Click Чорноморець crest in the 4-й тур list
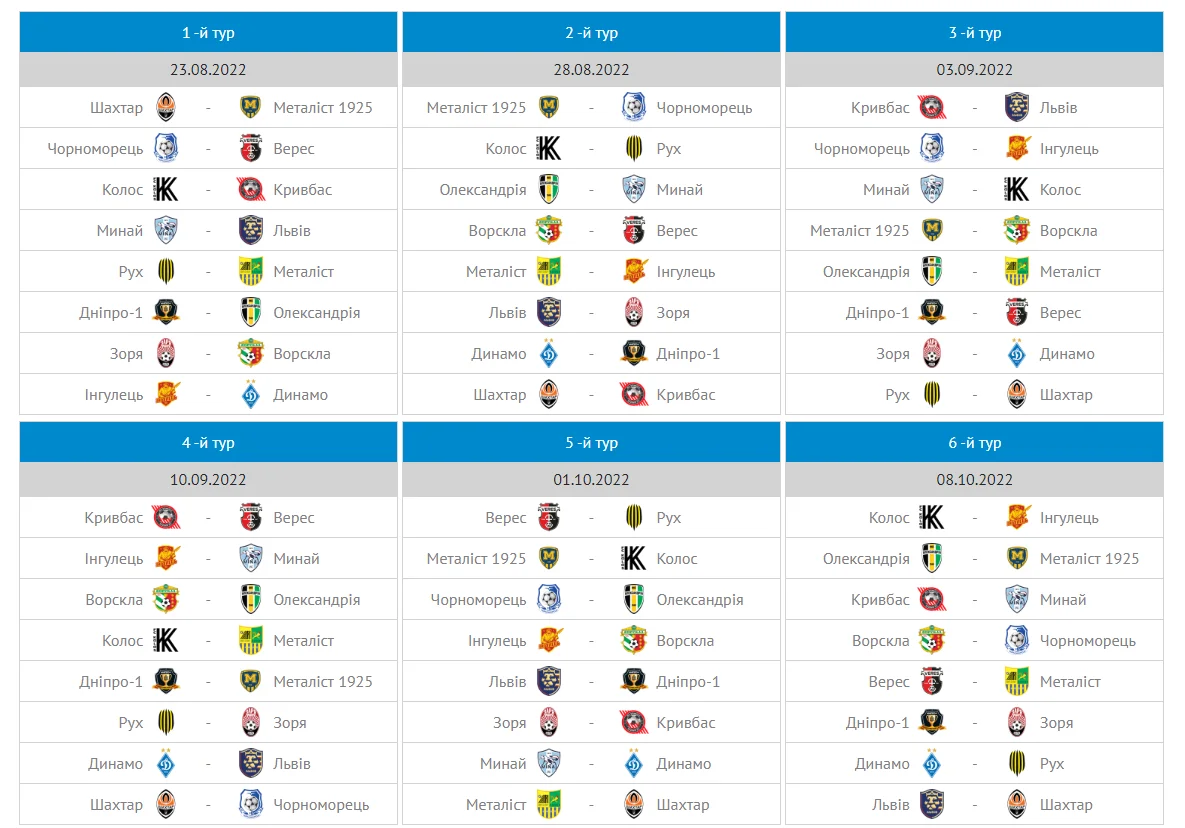This screenshot has width=1185, height=828. (250, 804)
